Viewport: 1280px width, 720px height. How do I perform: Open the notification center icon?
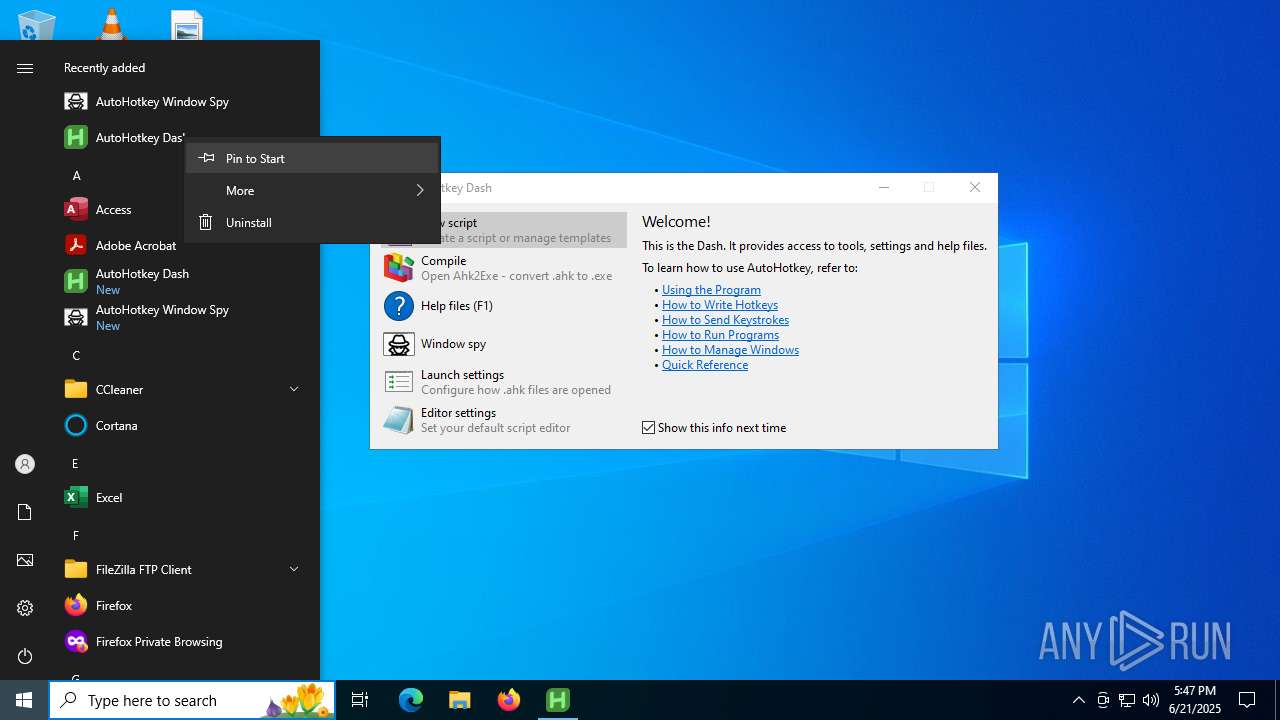coord(1247,700)
